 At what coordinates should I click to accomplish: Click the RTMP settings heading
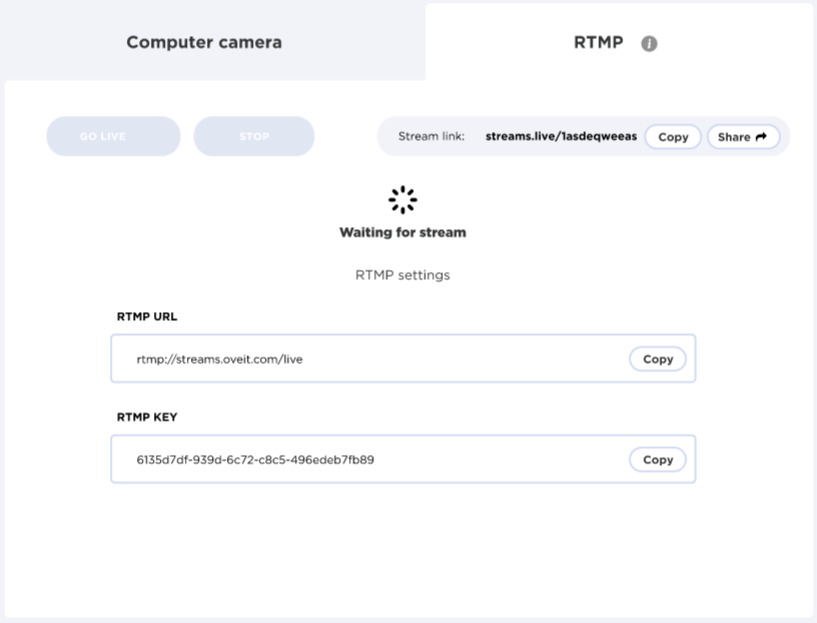(x=402, y=276)
